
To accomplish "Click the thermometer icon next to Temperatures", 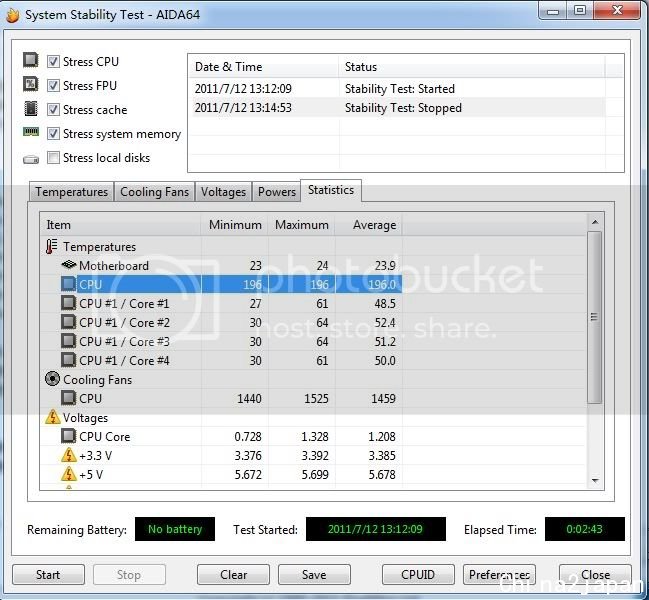I will pyautogui.click(x=51, y=247).
